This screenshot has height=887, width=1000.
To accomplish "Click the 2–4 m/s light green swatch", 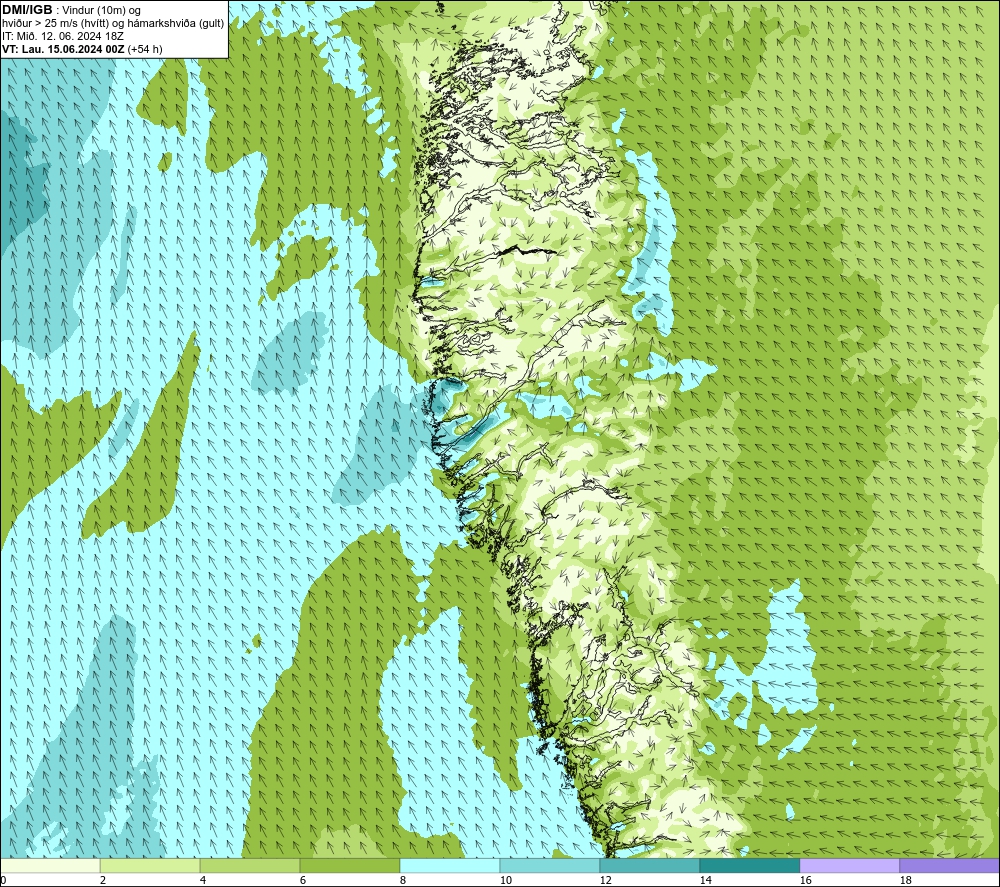I will click(x=150, y=865).
